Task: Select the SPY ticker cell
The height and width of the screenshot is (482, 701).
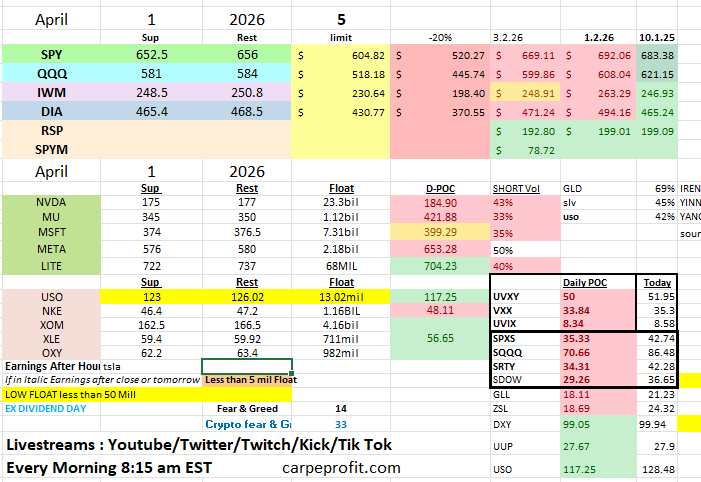Action: point(51,55)
